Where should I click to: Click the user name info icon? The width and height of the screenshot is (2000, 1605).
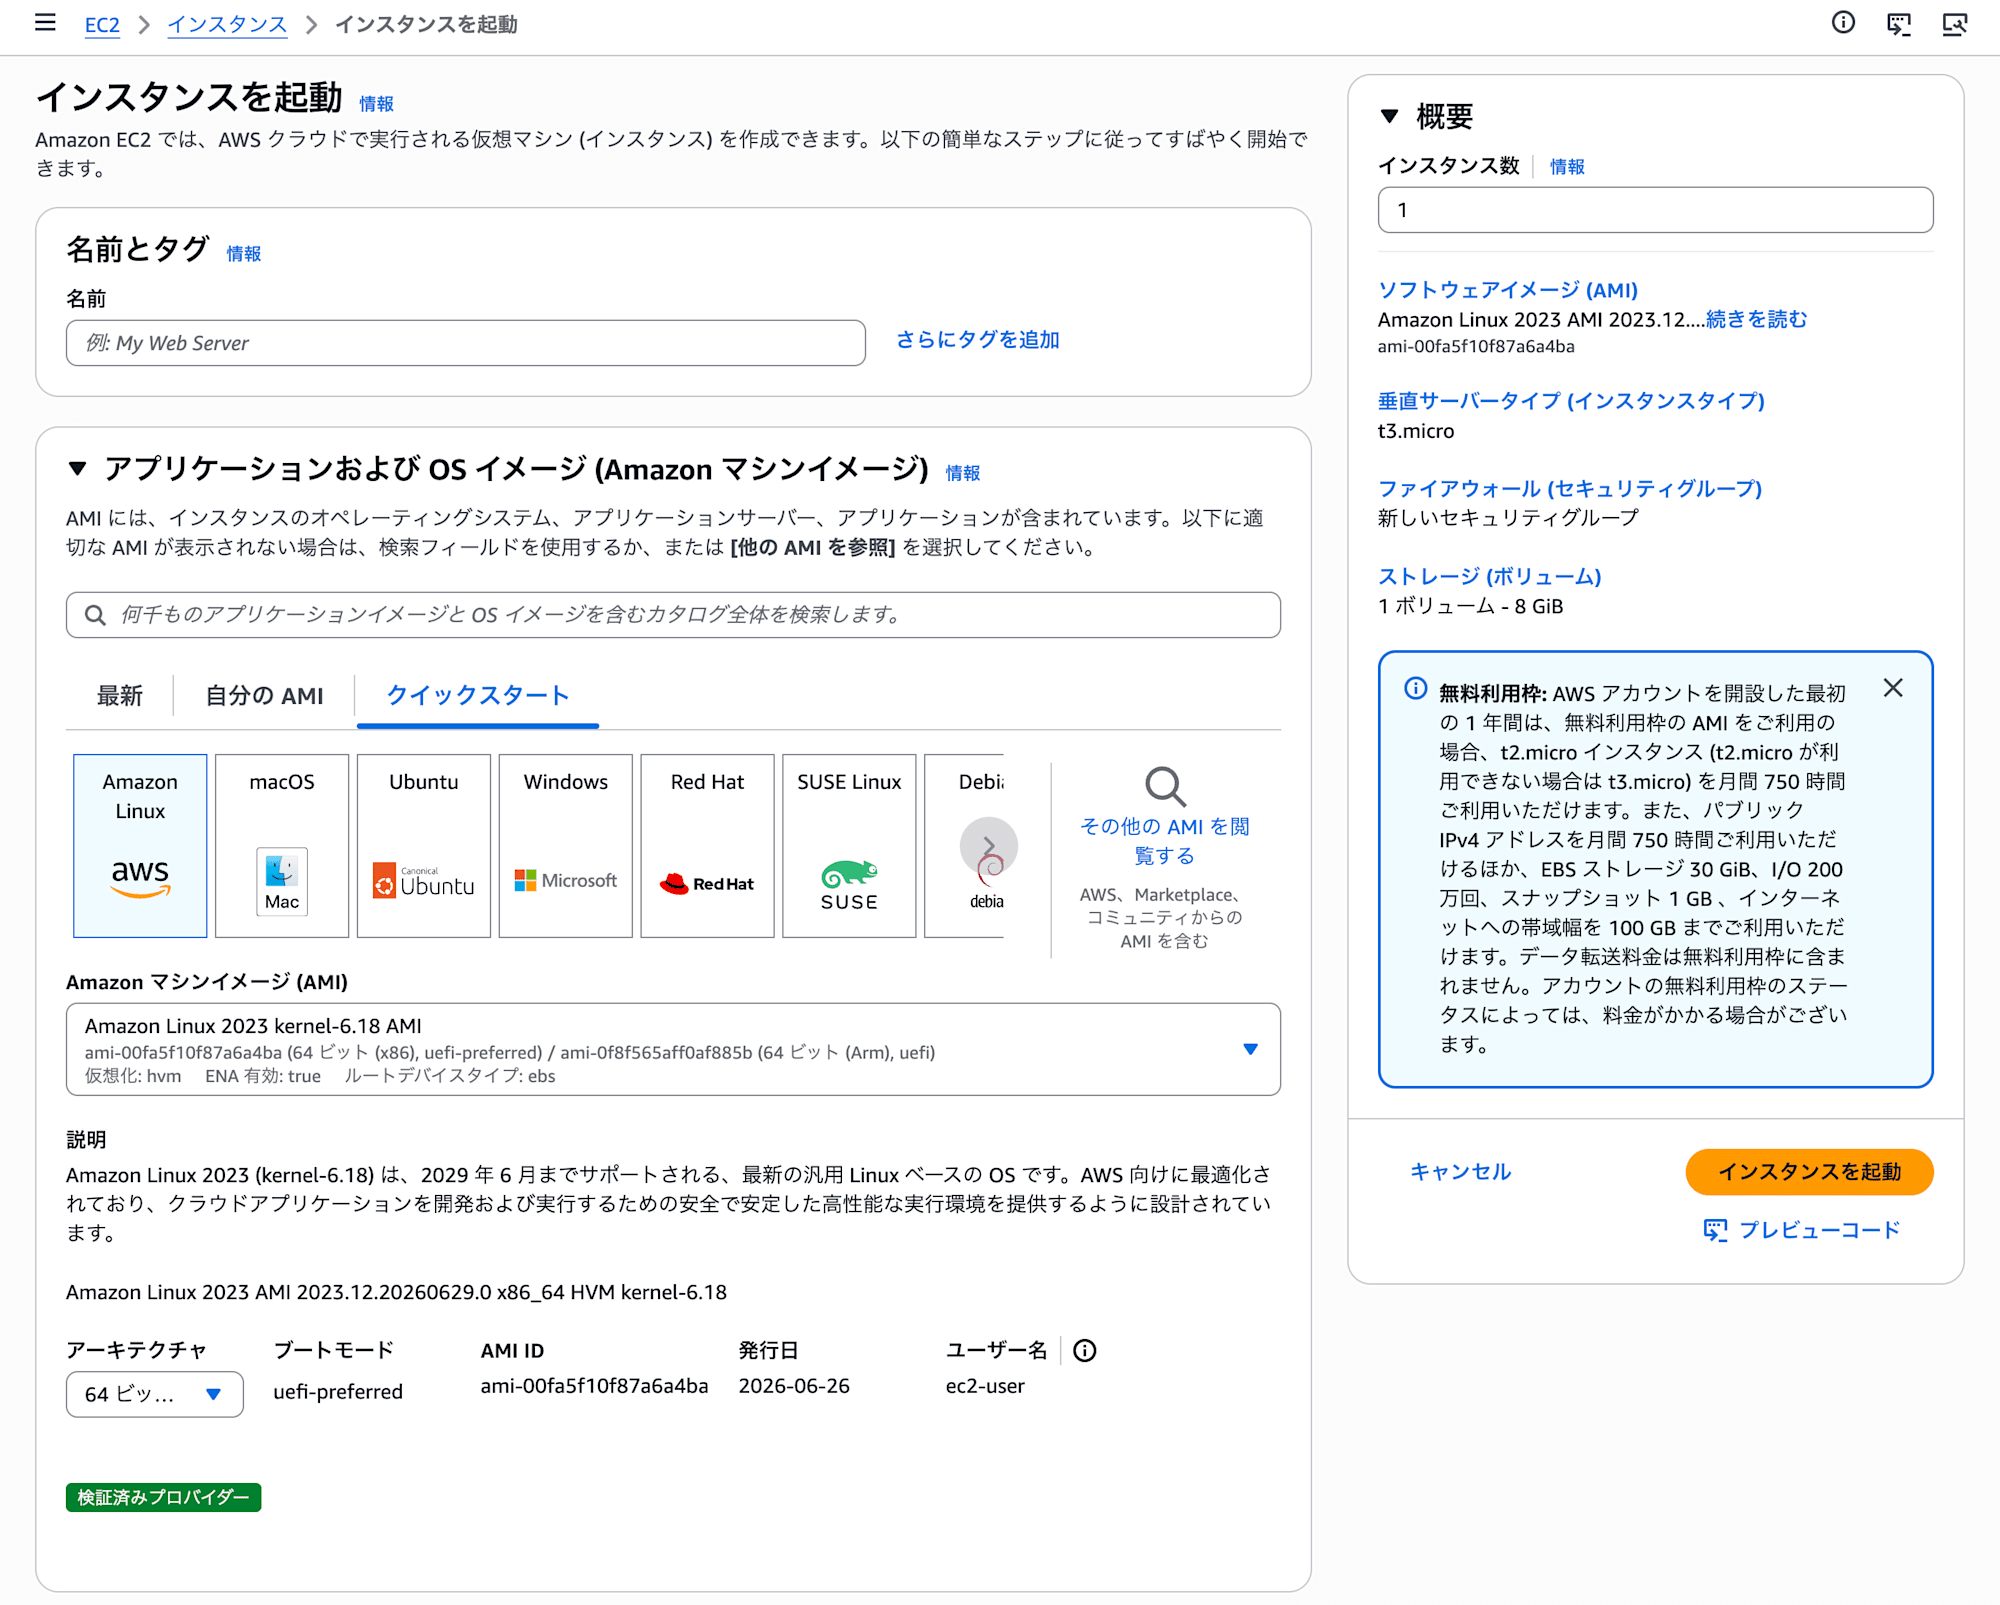1085,1351
